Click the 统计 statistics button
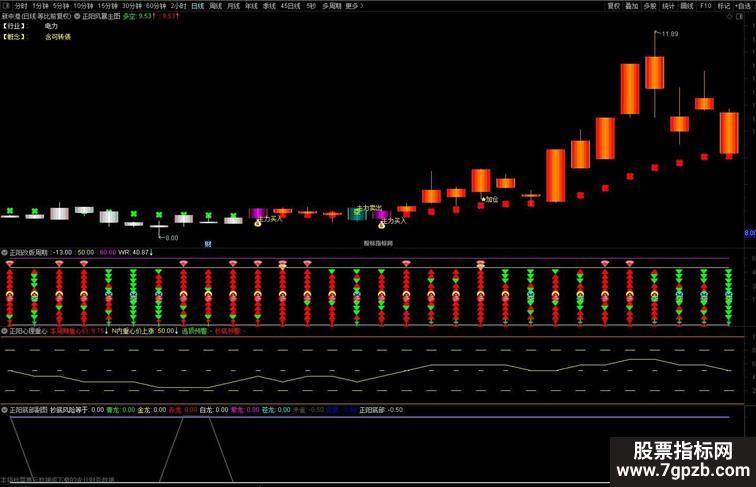This screenshot has height=487, width=756. point(668,6)
